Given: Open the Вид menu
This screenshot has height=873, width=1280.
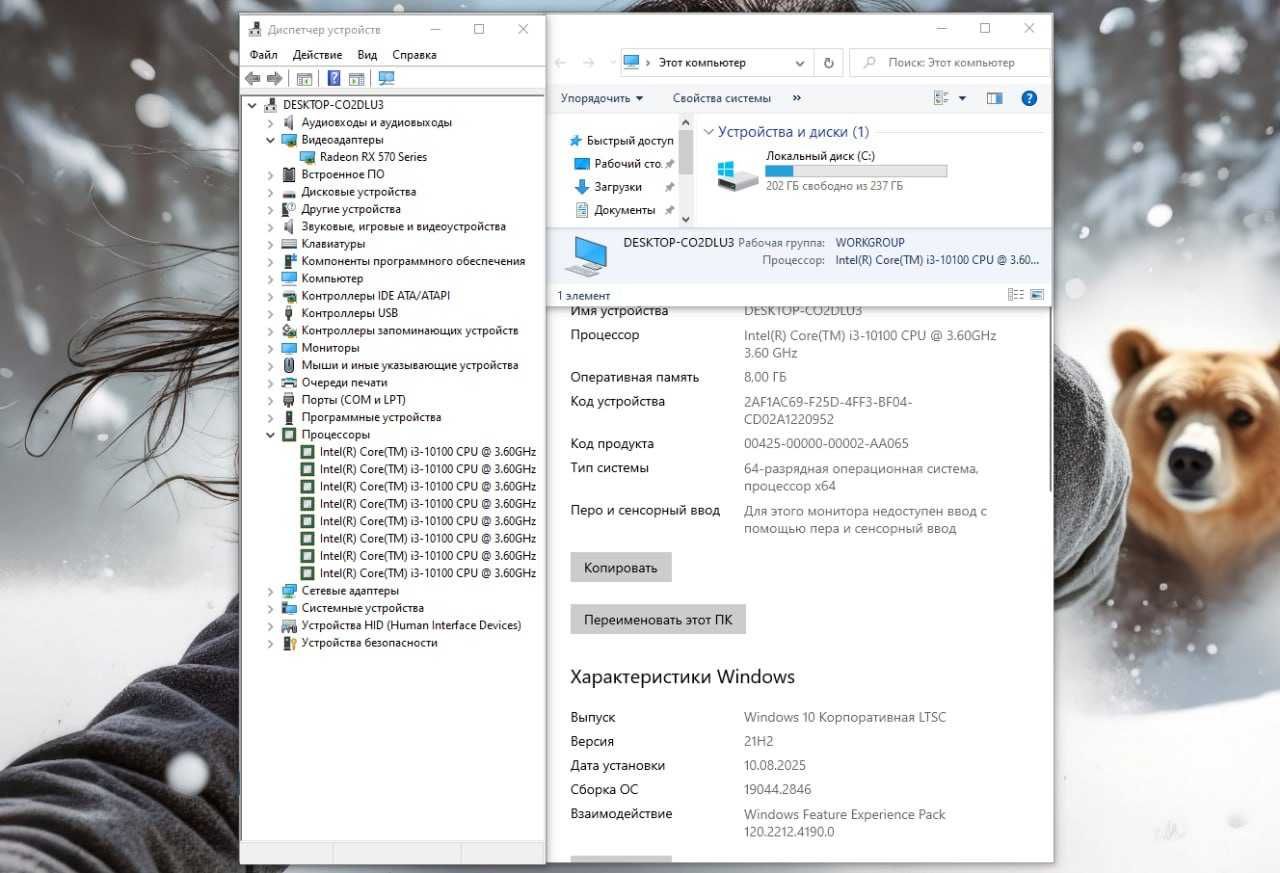Looking at the screenshot, I should 367,55.
